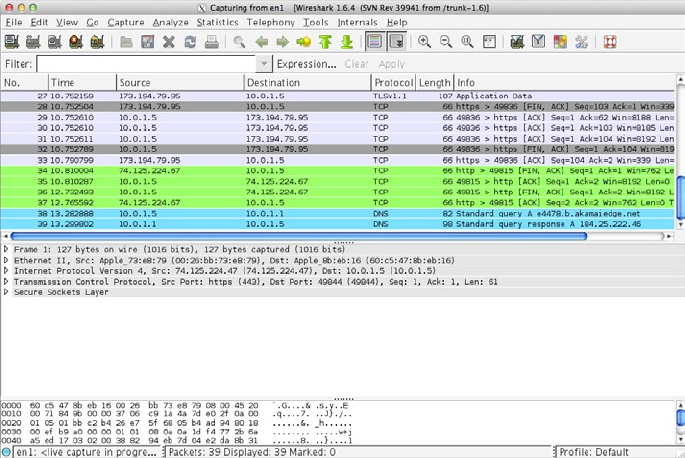The width and height of the screenshot is (685, 458).
Task: Expand Transmission Control Protocol row
Action: click(6, 281)
